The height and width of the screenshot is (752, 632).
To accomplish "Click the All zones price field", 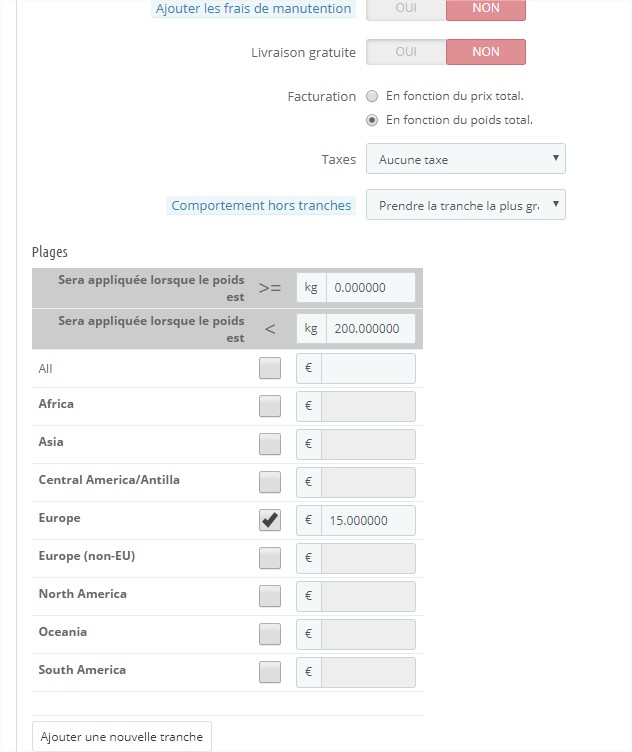I will click(x=368, y=368).
